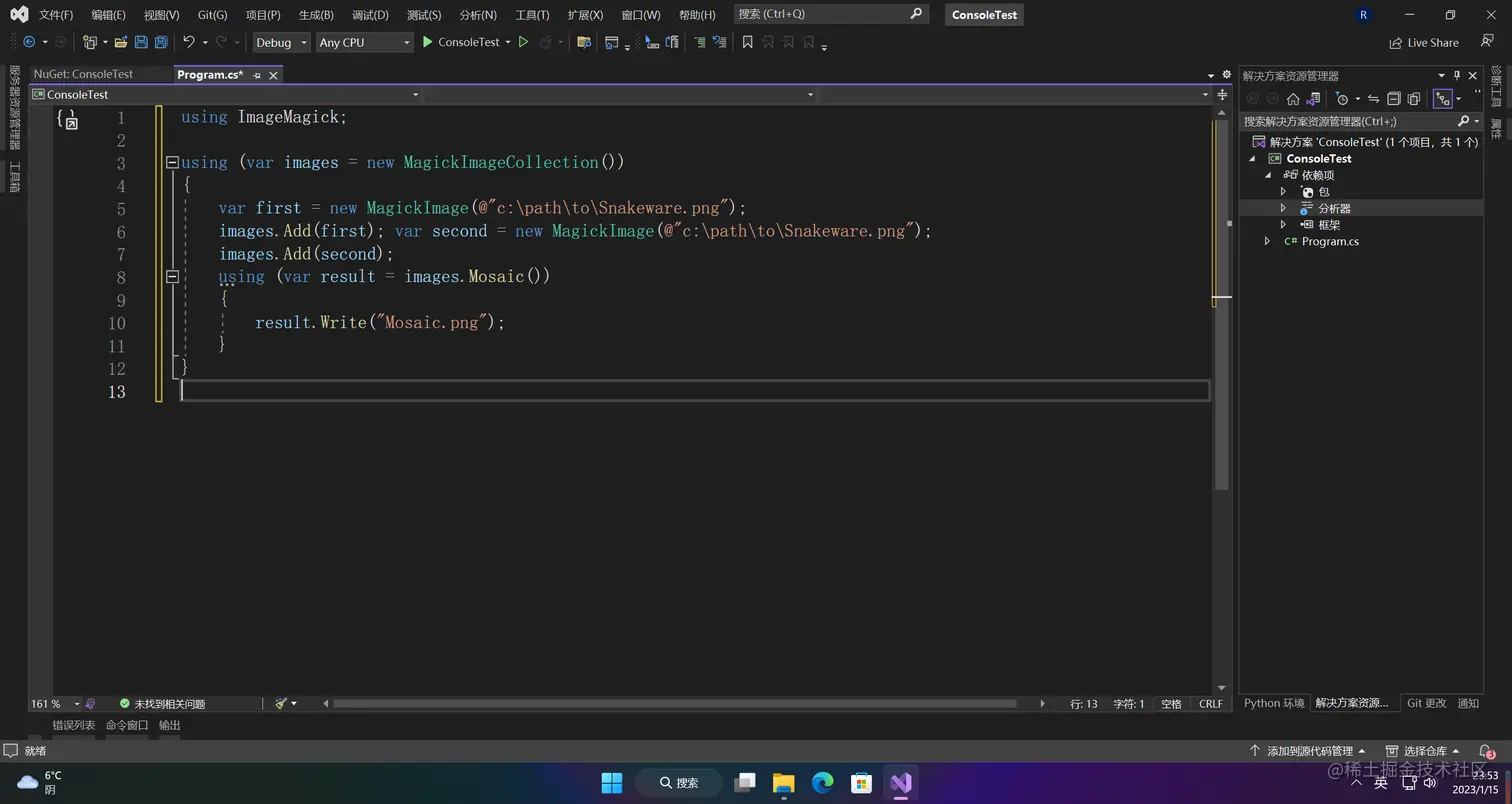Open the ConsoleTest navigation combo box in editor

225,94
